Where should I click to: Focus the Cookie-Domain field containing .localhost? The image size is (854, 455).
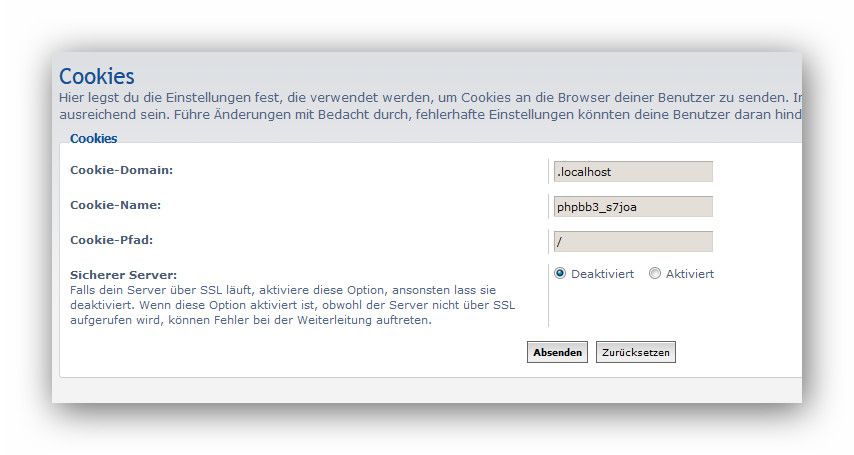coord(633,172)
